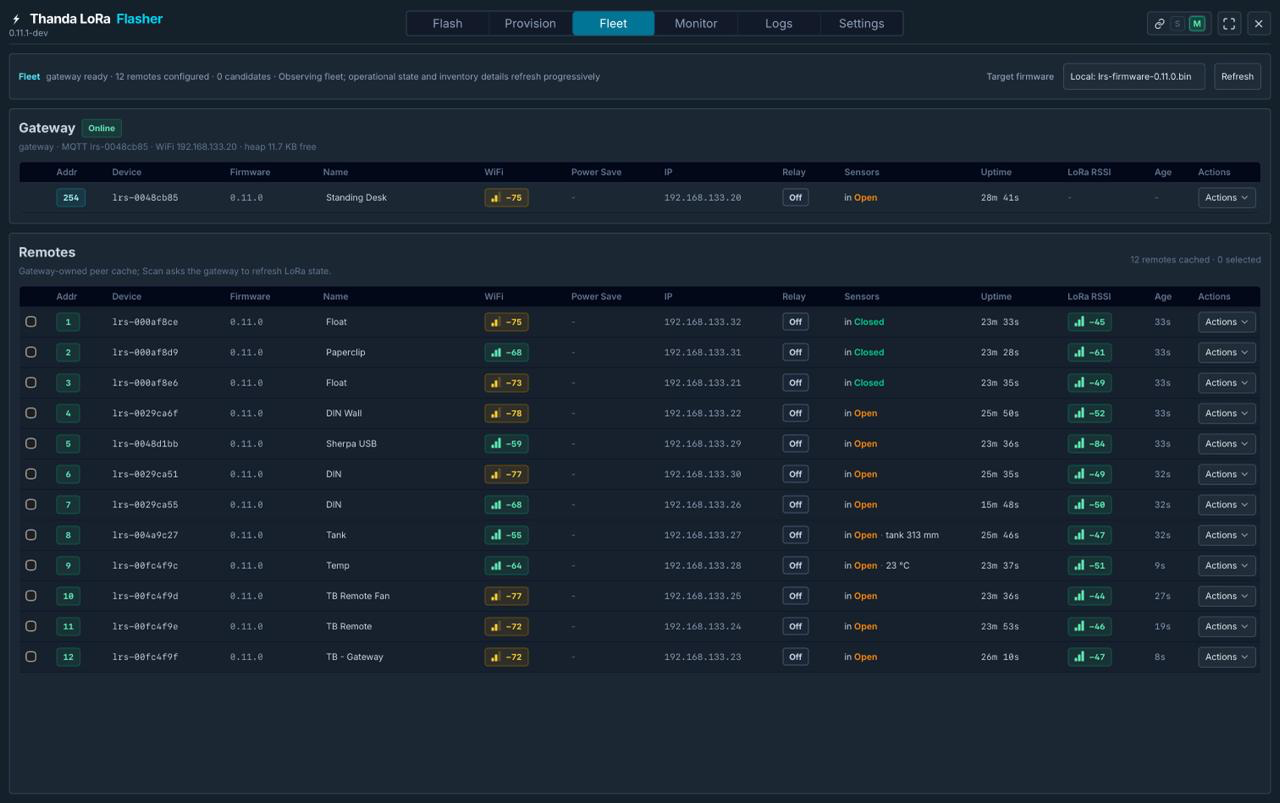This screenshot has height=803, width=1280.
Task: Select checkbox for Temp remote
Action: 31,566
